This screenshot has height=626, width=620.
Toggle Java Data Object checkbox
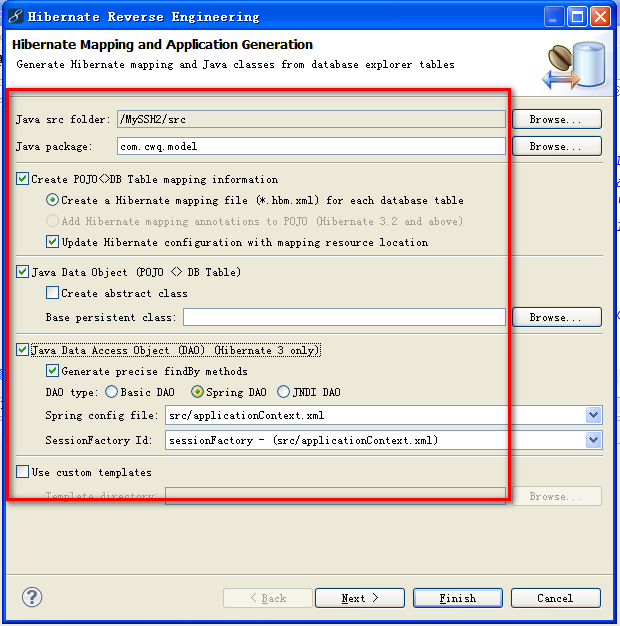22,272
